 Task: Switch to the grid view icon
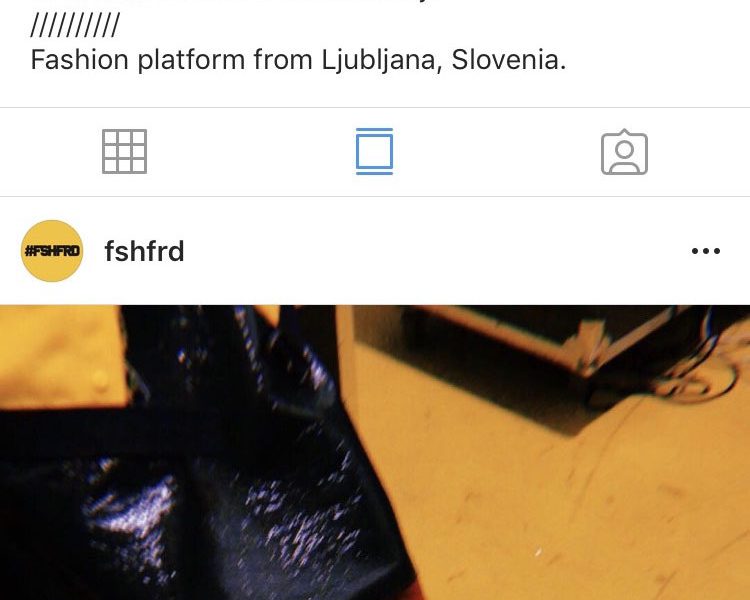(124, 151)
